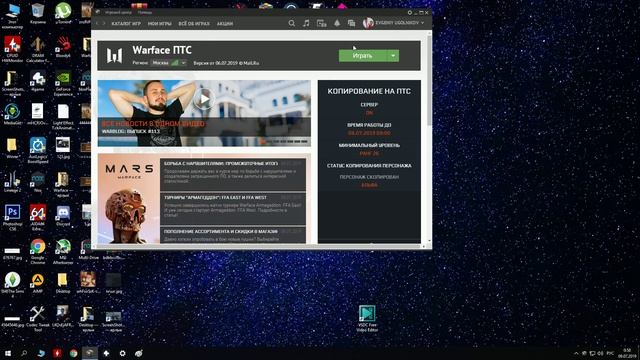Select the Sims 4 desktop icon

[x=12, y=285]
